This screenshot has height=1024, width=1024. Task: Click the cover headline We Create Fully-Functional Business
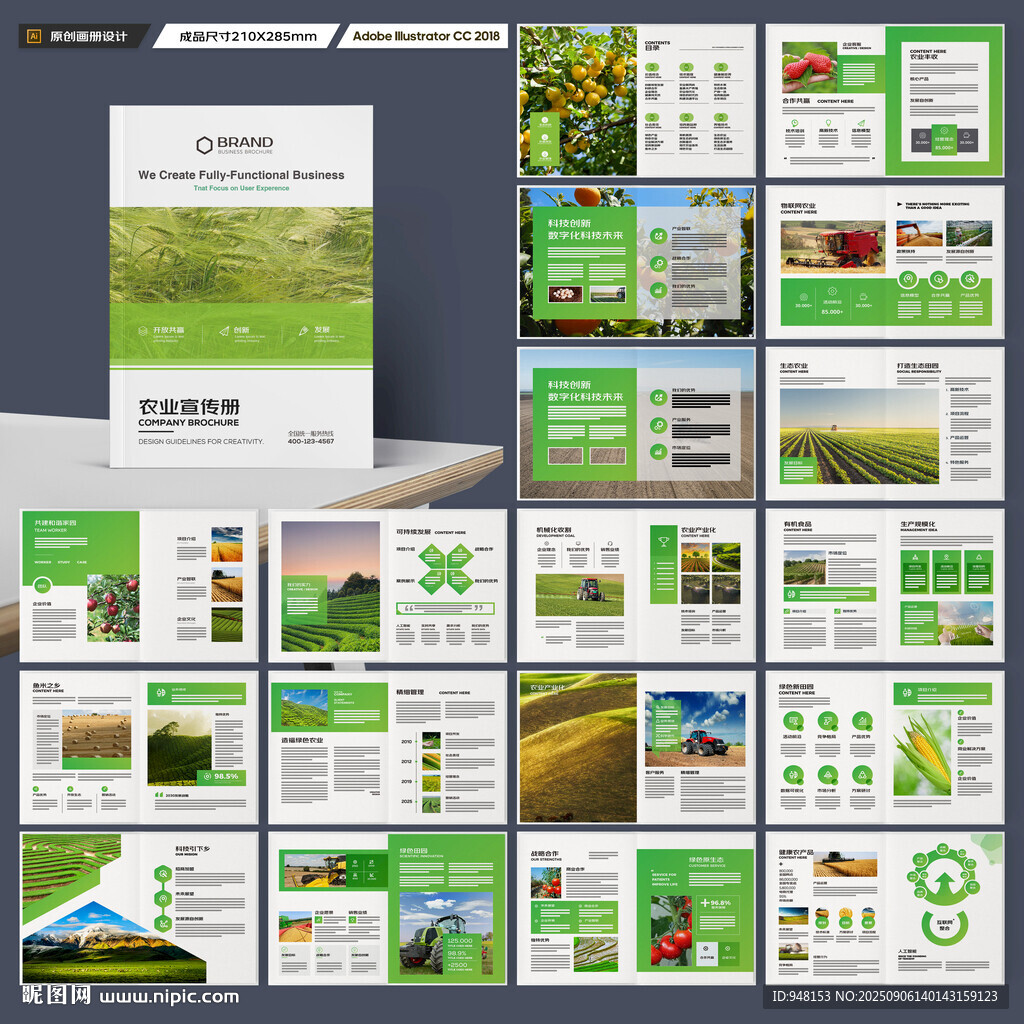241,175
